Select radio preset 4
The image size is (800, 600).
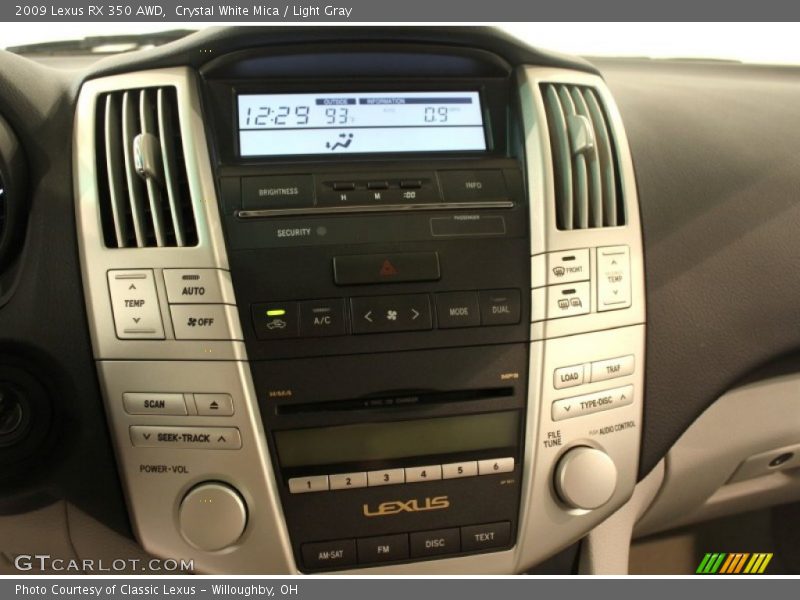423,474
